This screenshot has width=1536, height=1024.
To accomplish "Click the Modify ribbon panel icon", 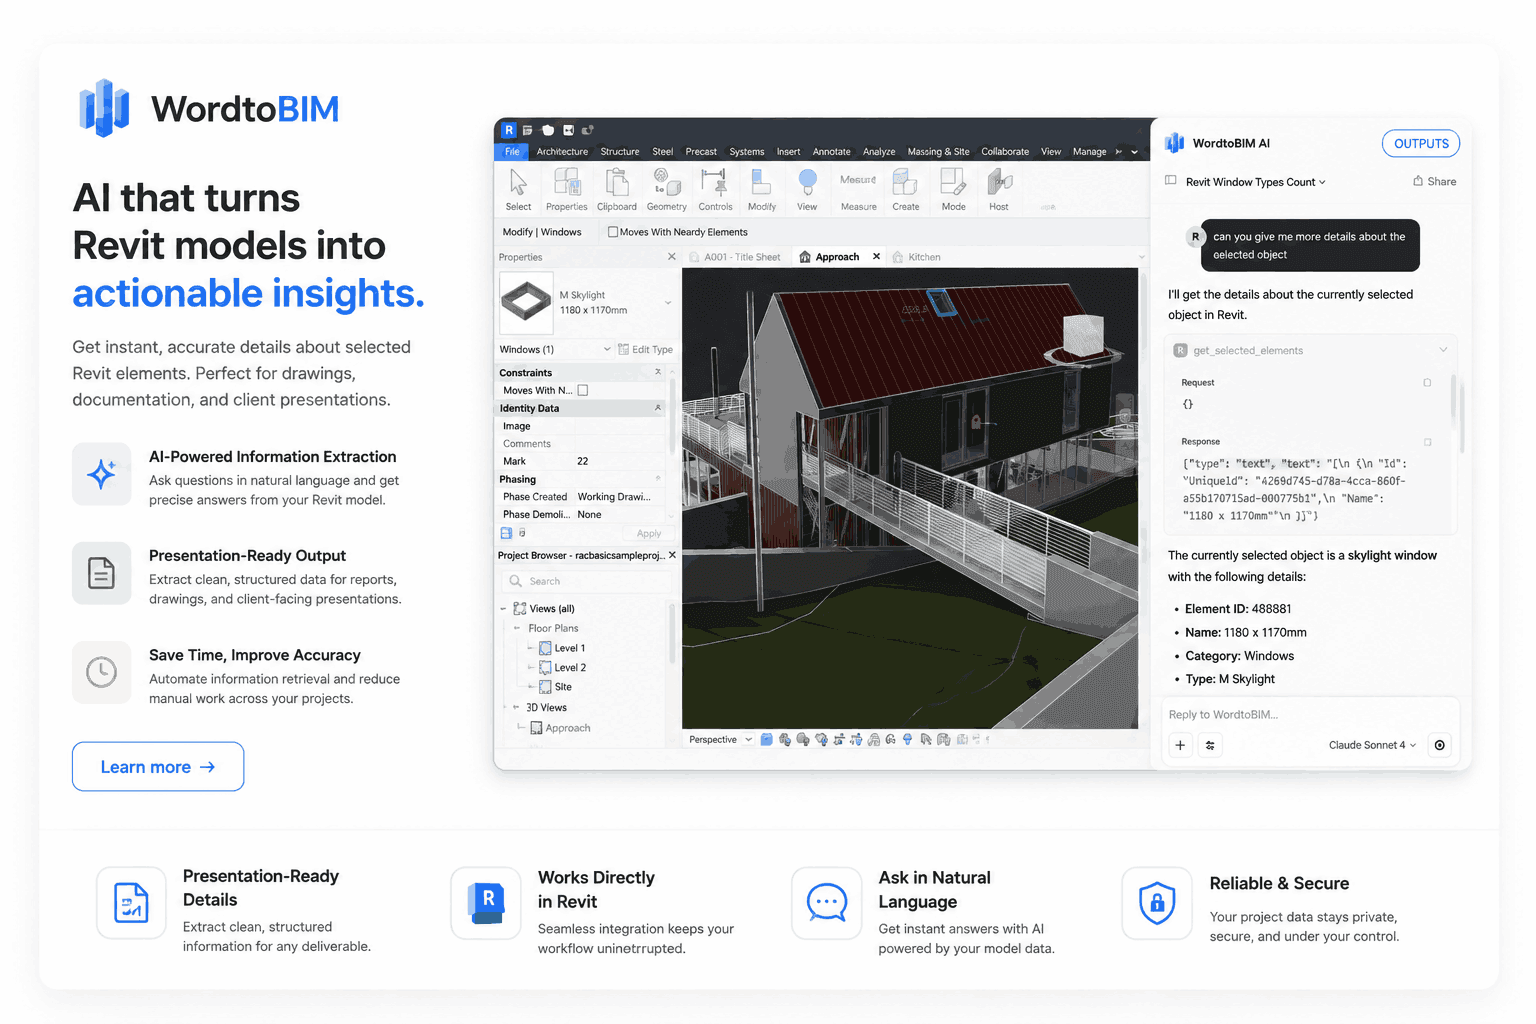I will [x=761, y=183].
